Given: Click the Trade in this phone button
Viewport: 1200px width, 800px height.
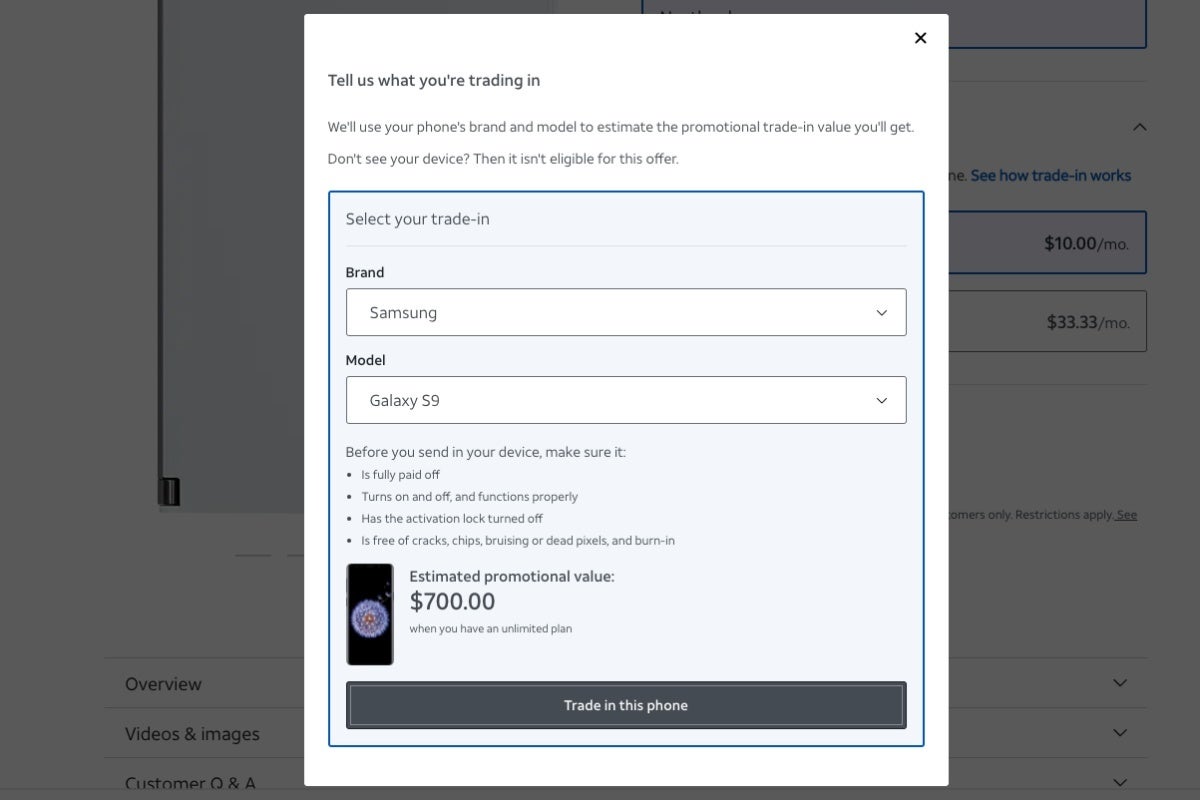Looking at the screenshot, I should pos(626,705).
